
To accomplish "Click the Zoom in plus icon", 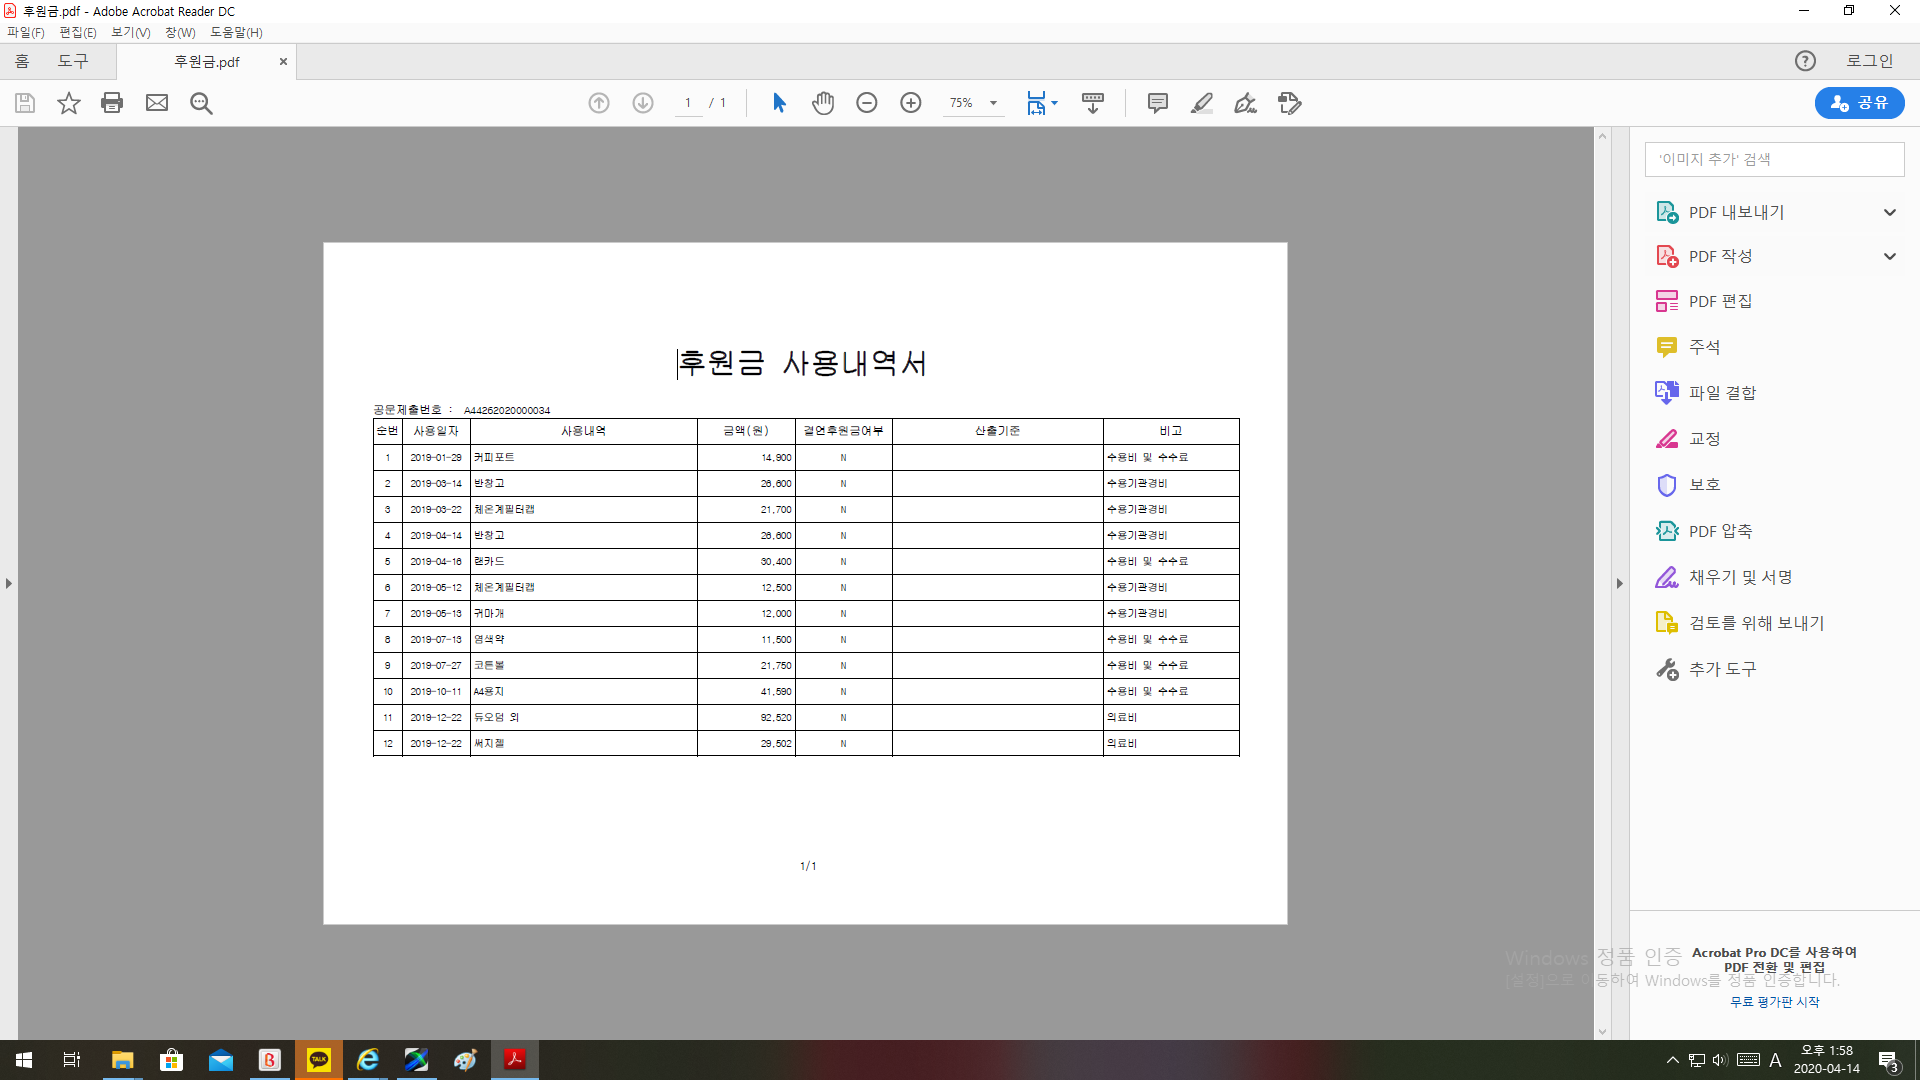I will pyautogui.click(x=911, y=103).
